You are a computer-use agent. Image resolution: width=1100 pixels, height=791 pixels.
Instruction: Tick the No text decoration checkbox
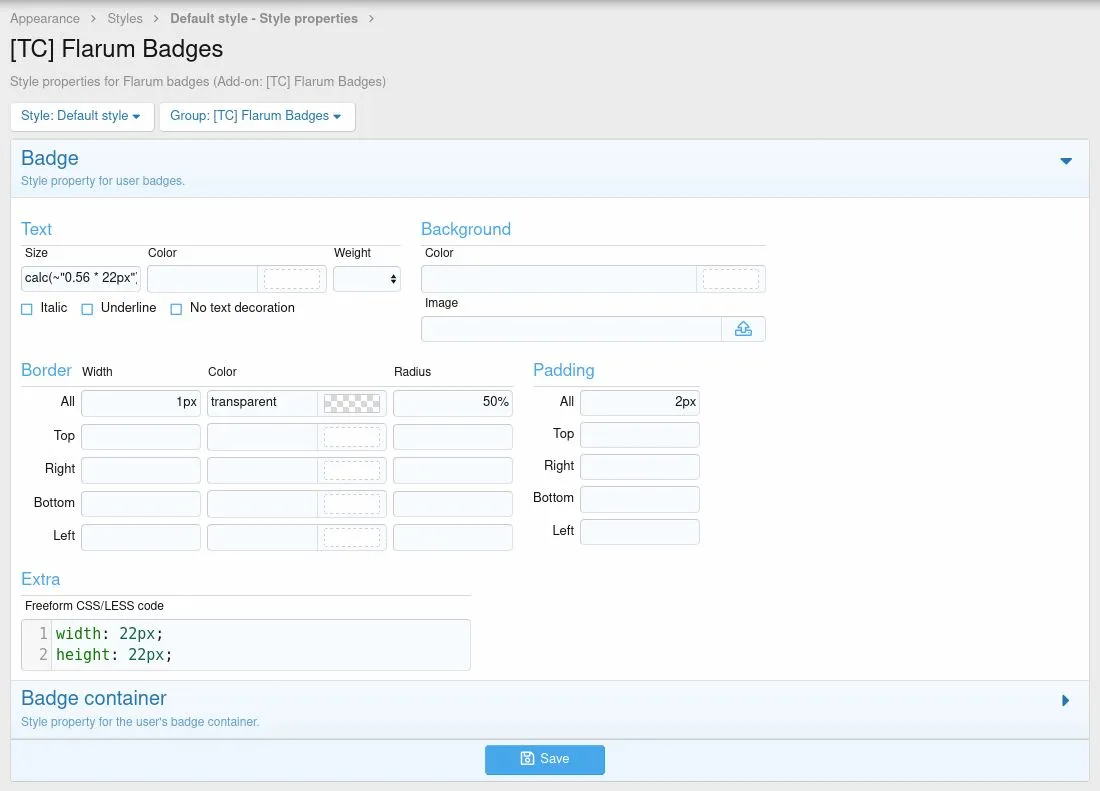[x=176, y=309]
